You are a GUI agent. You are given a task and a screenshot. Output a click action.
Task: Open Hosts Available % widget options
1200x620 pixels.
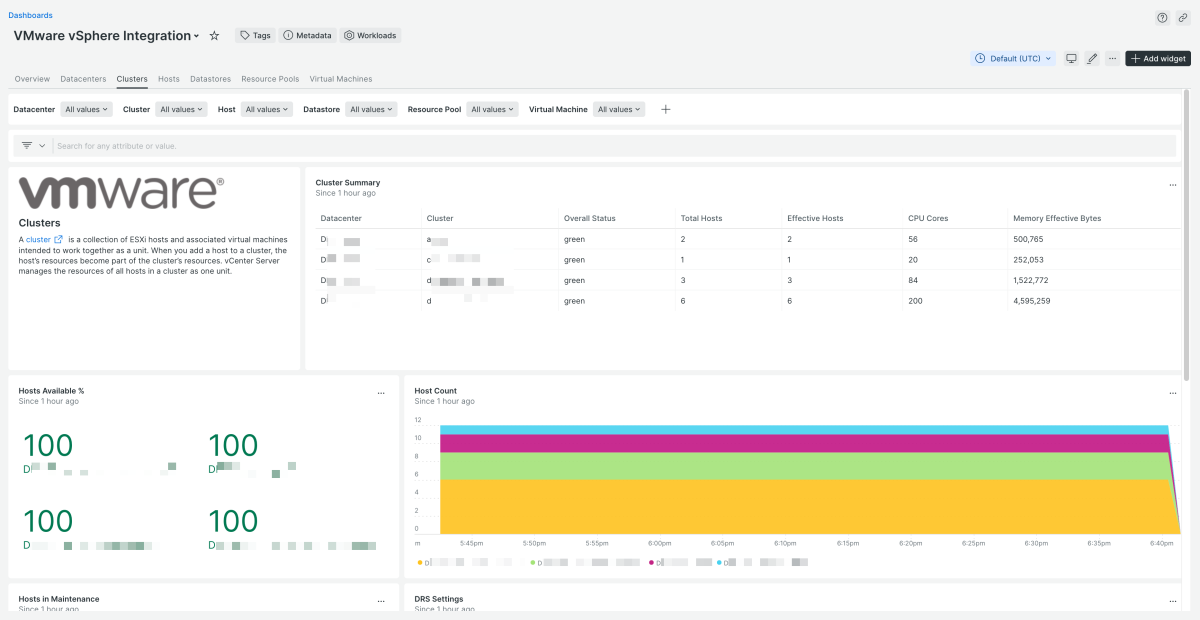click(381, 393)
